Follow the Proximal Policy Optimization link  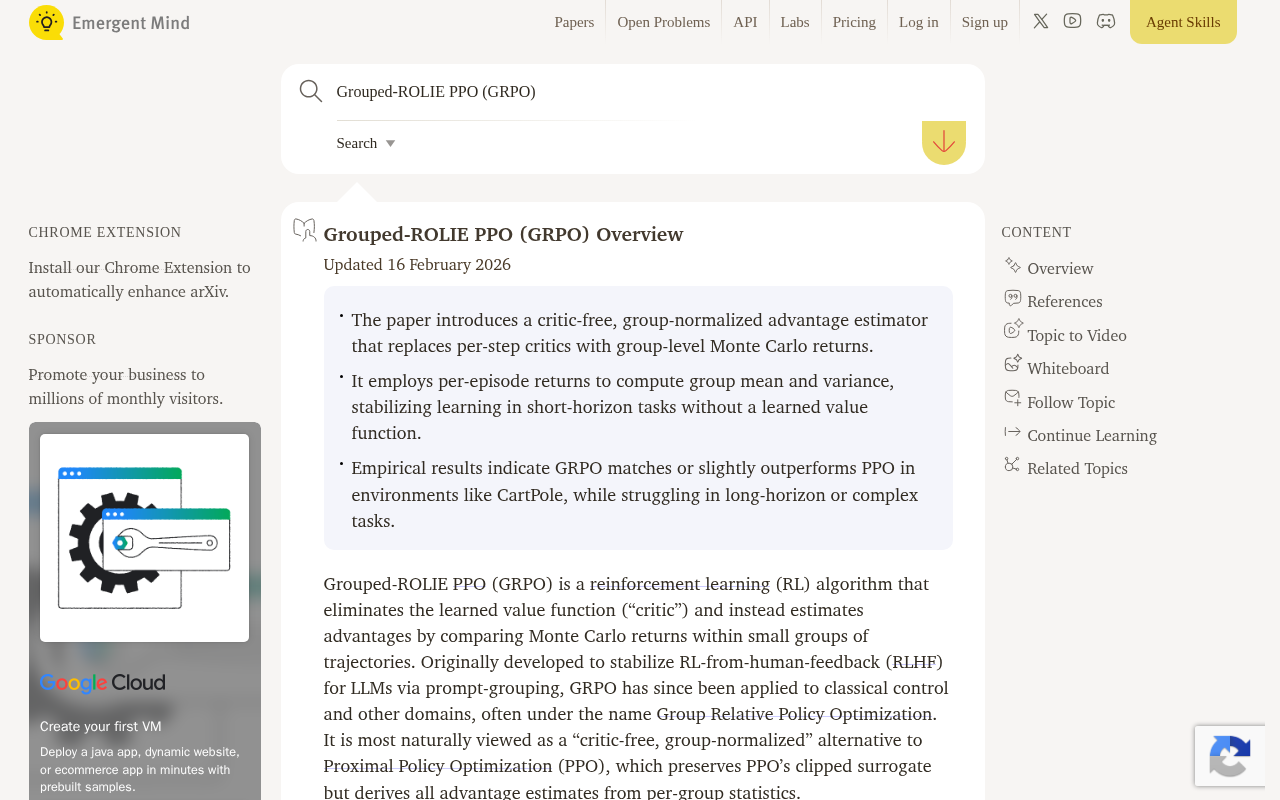coord(437,766)
